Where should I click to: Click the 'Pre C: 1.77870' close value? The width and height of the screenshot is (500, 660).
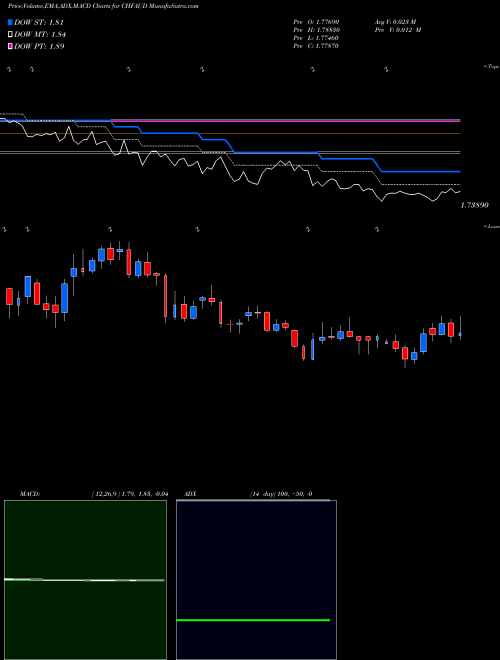316,46
